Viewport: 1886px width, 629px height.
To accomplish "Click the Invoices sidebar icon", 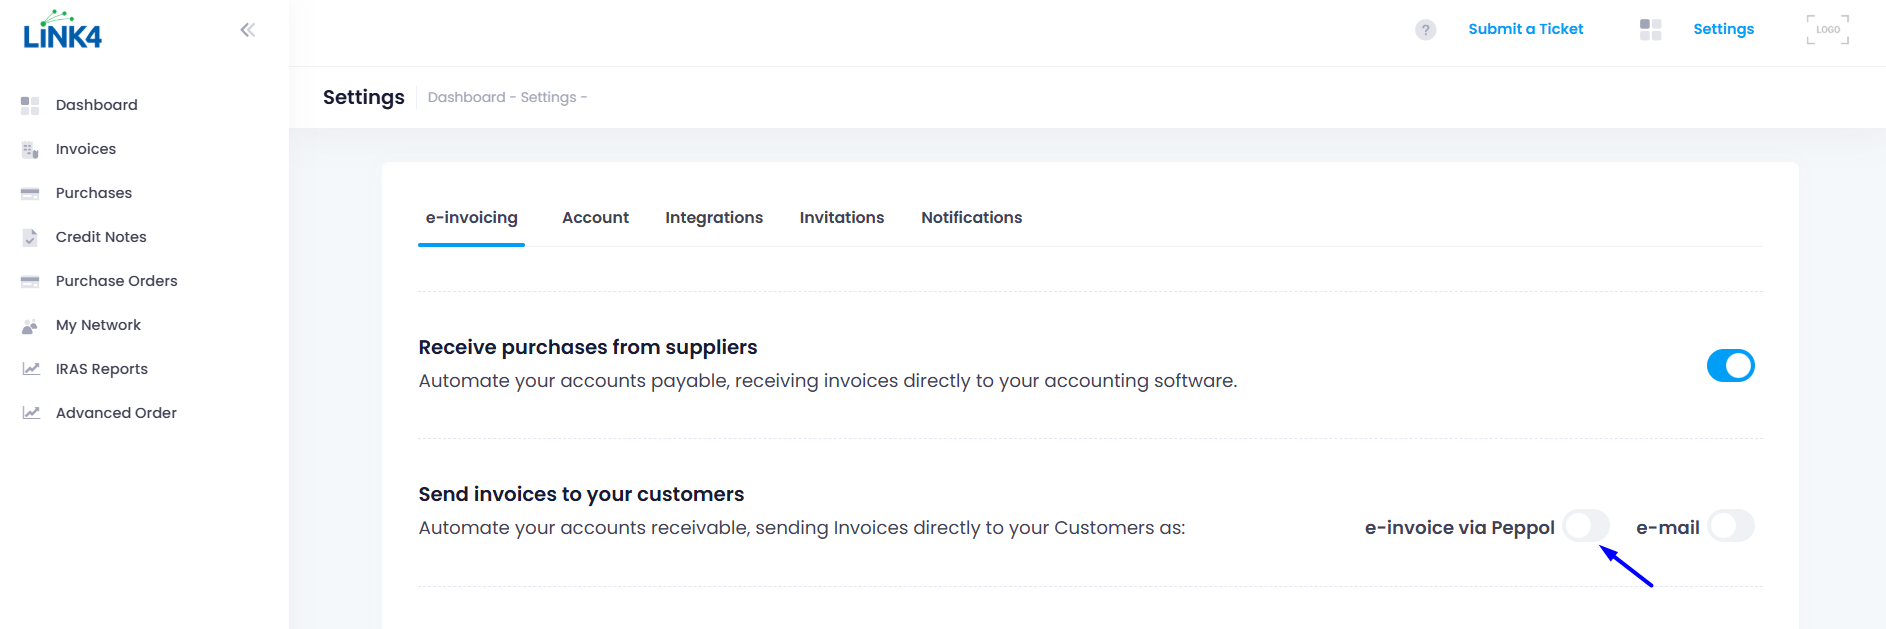I will (x=30, y=150).
